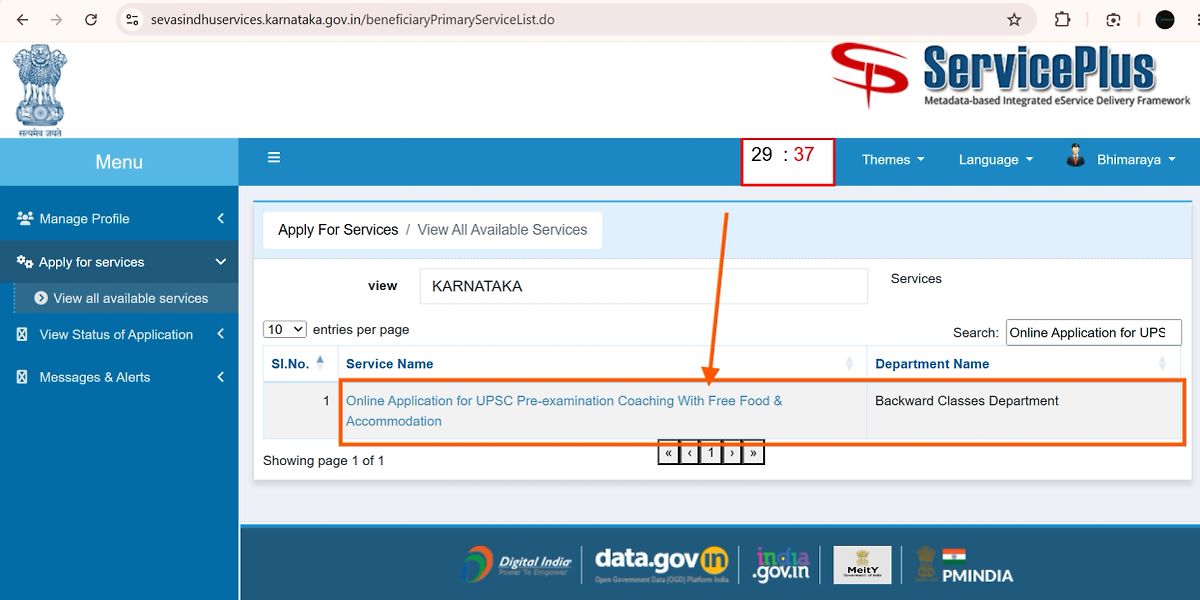Click the Bhimaraya user avatar icon
The width and height of the screenshot is (1200, 600).
point(1076,156)
